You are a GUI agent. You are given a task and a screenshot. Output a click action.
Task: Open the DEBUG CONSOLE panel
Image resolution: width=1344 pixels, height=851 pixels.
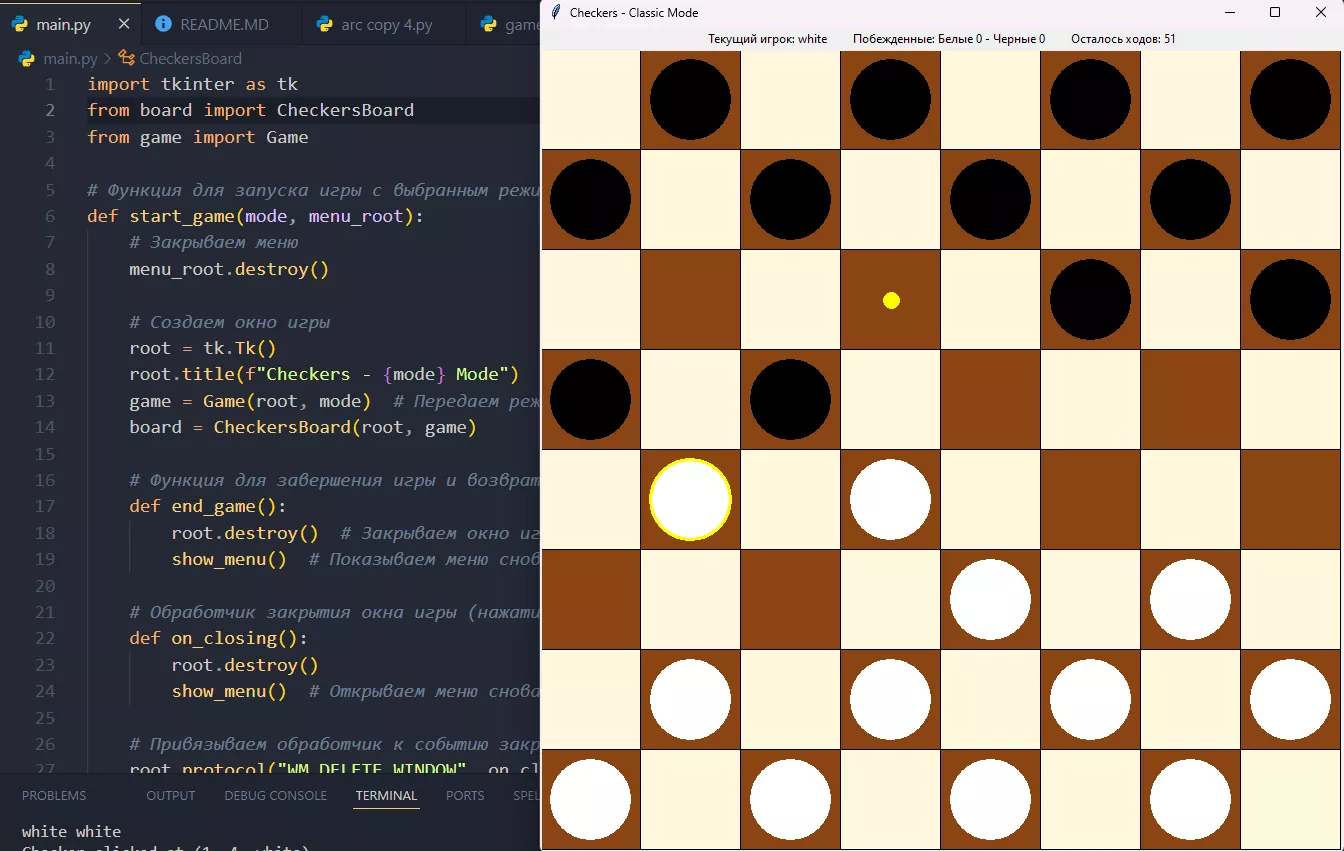(x=275, y=796)
